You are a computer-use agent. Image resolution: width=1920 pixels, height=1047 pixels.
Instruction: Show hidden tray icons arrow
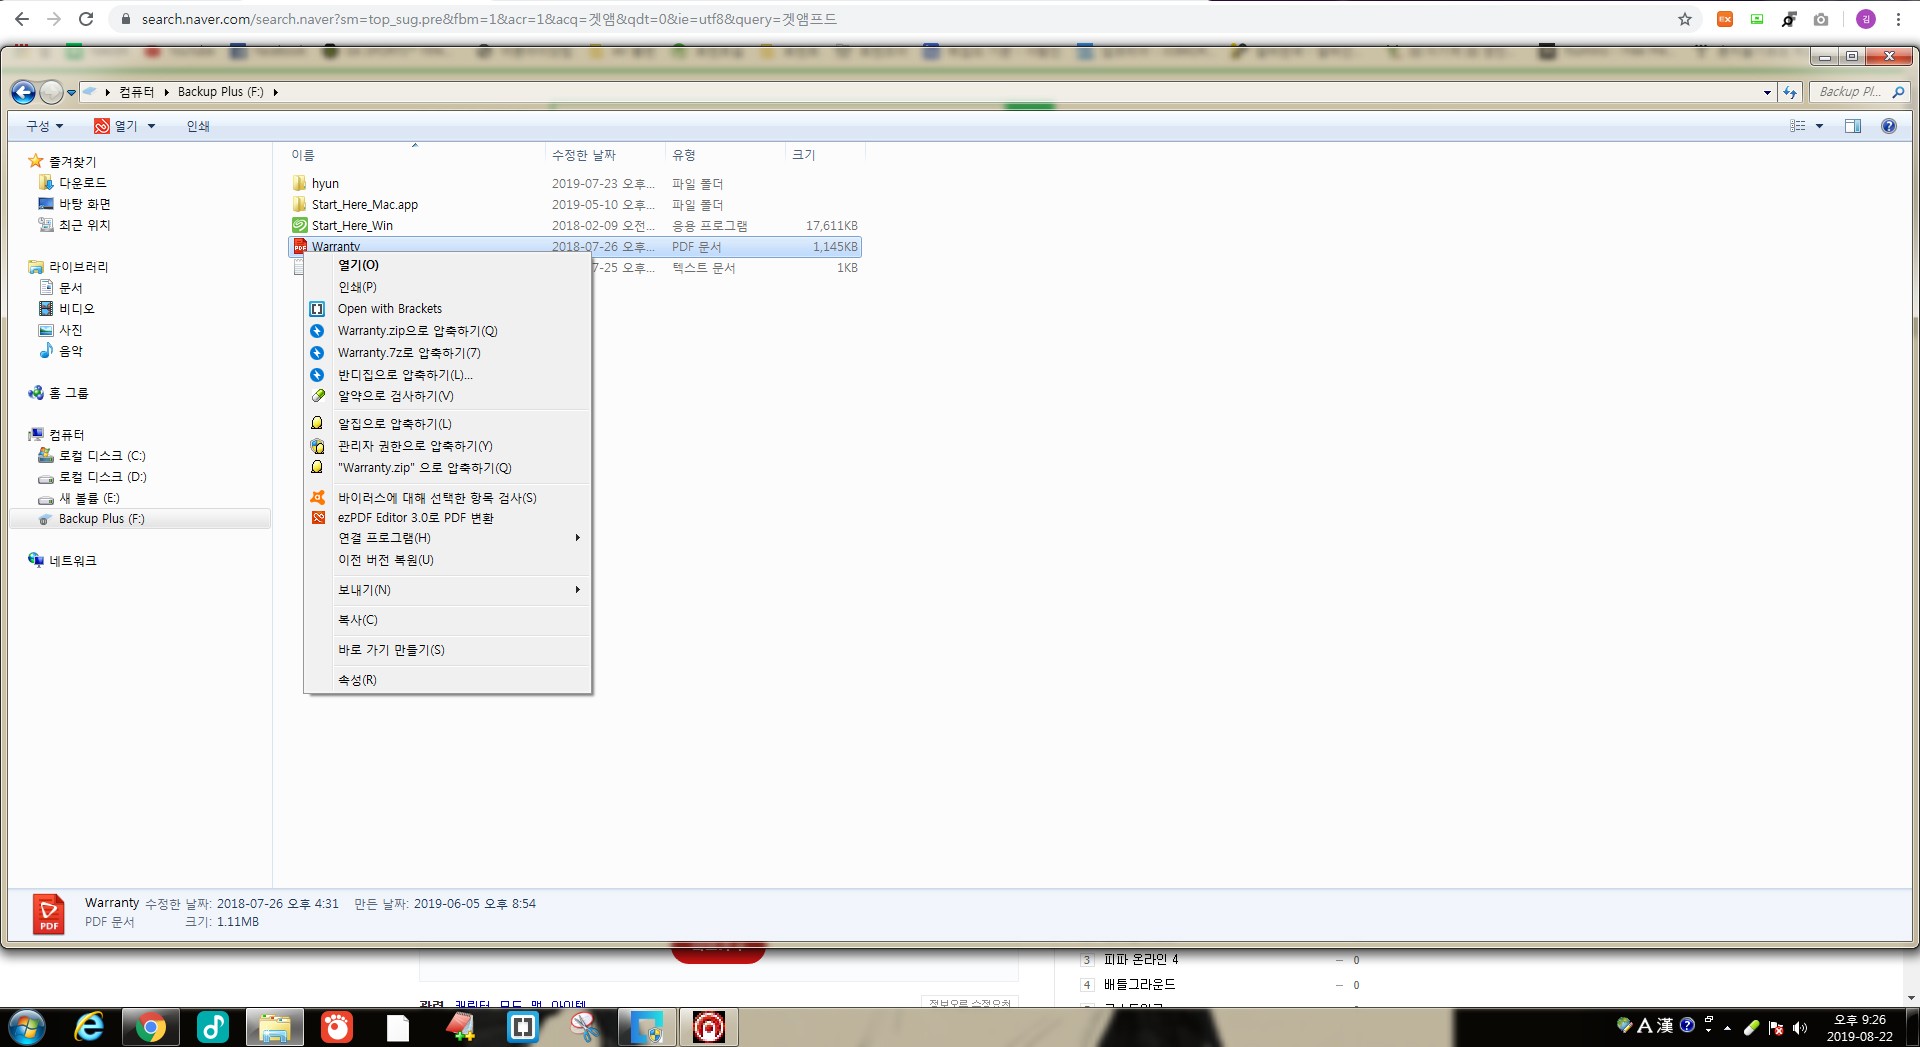1727,1028
